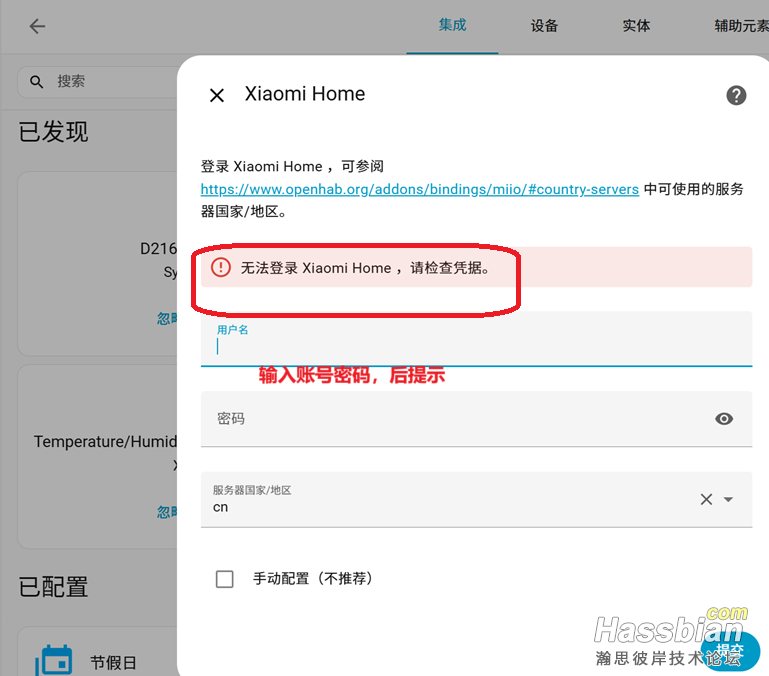769x676 pixels.
Task: Click the 搜索 search box
Action: tap(98, 81)
